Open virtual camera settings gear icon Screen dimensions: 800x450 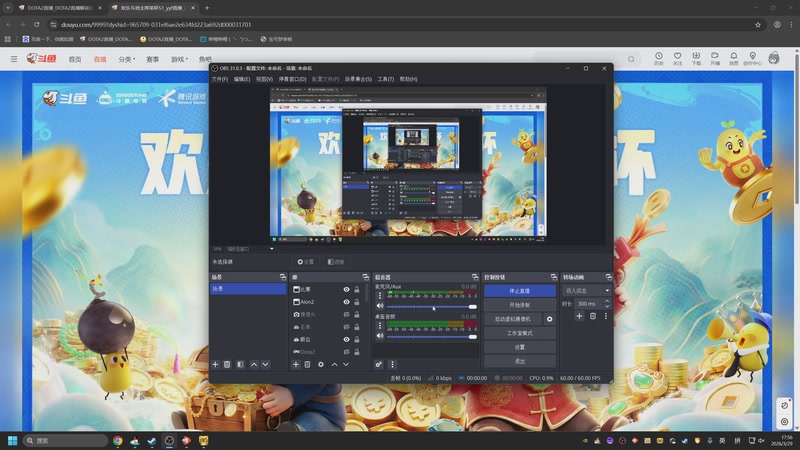pos(549,319)
